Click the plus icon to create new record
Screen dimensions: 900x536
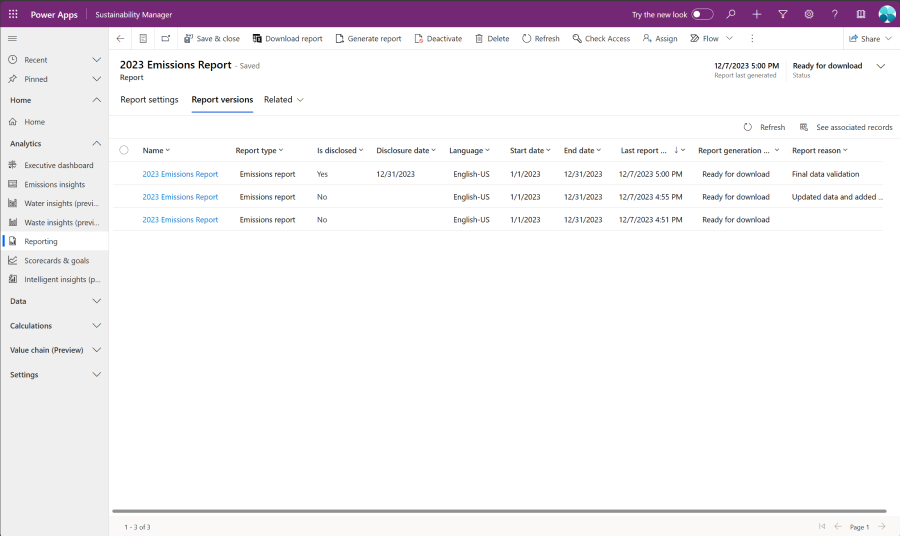point(757,14)
